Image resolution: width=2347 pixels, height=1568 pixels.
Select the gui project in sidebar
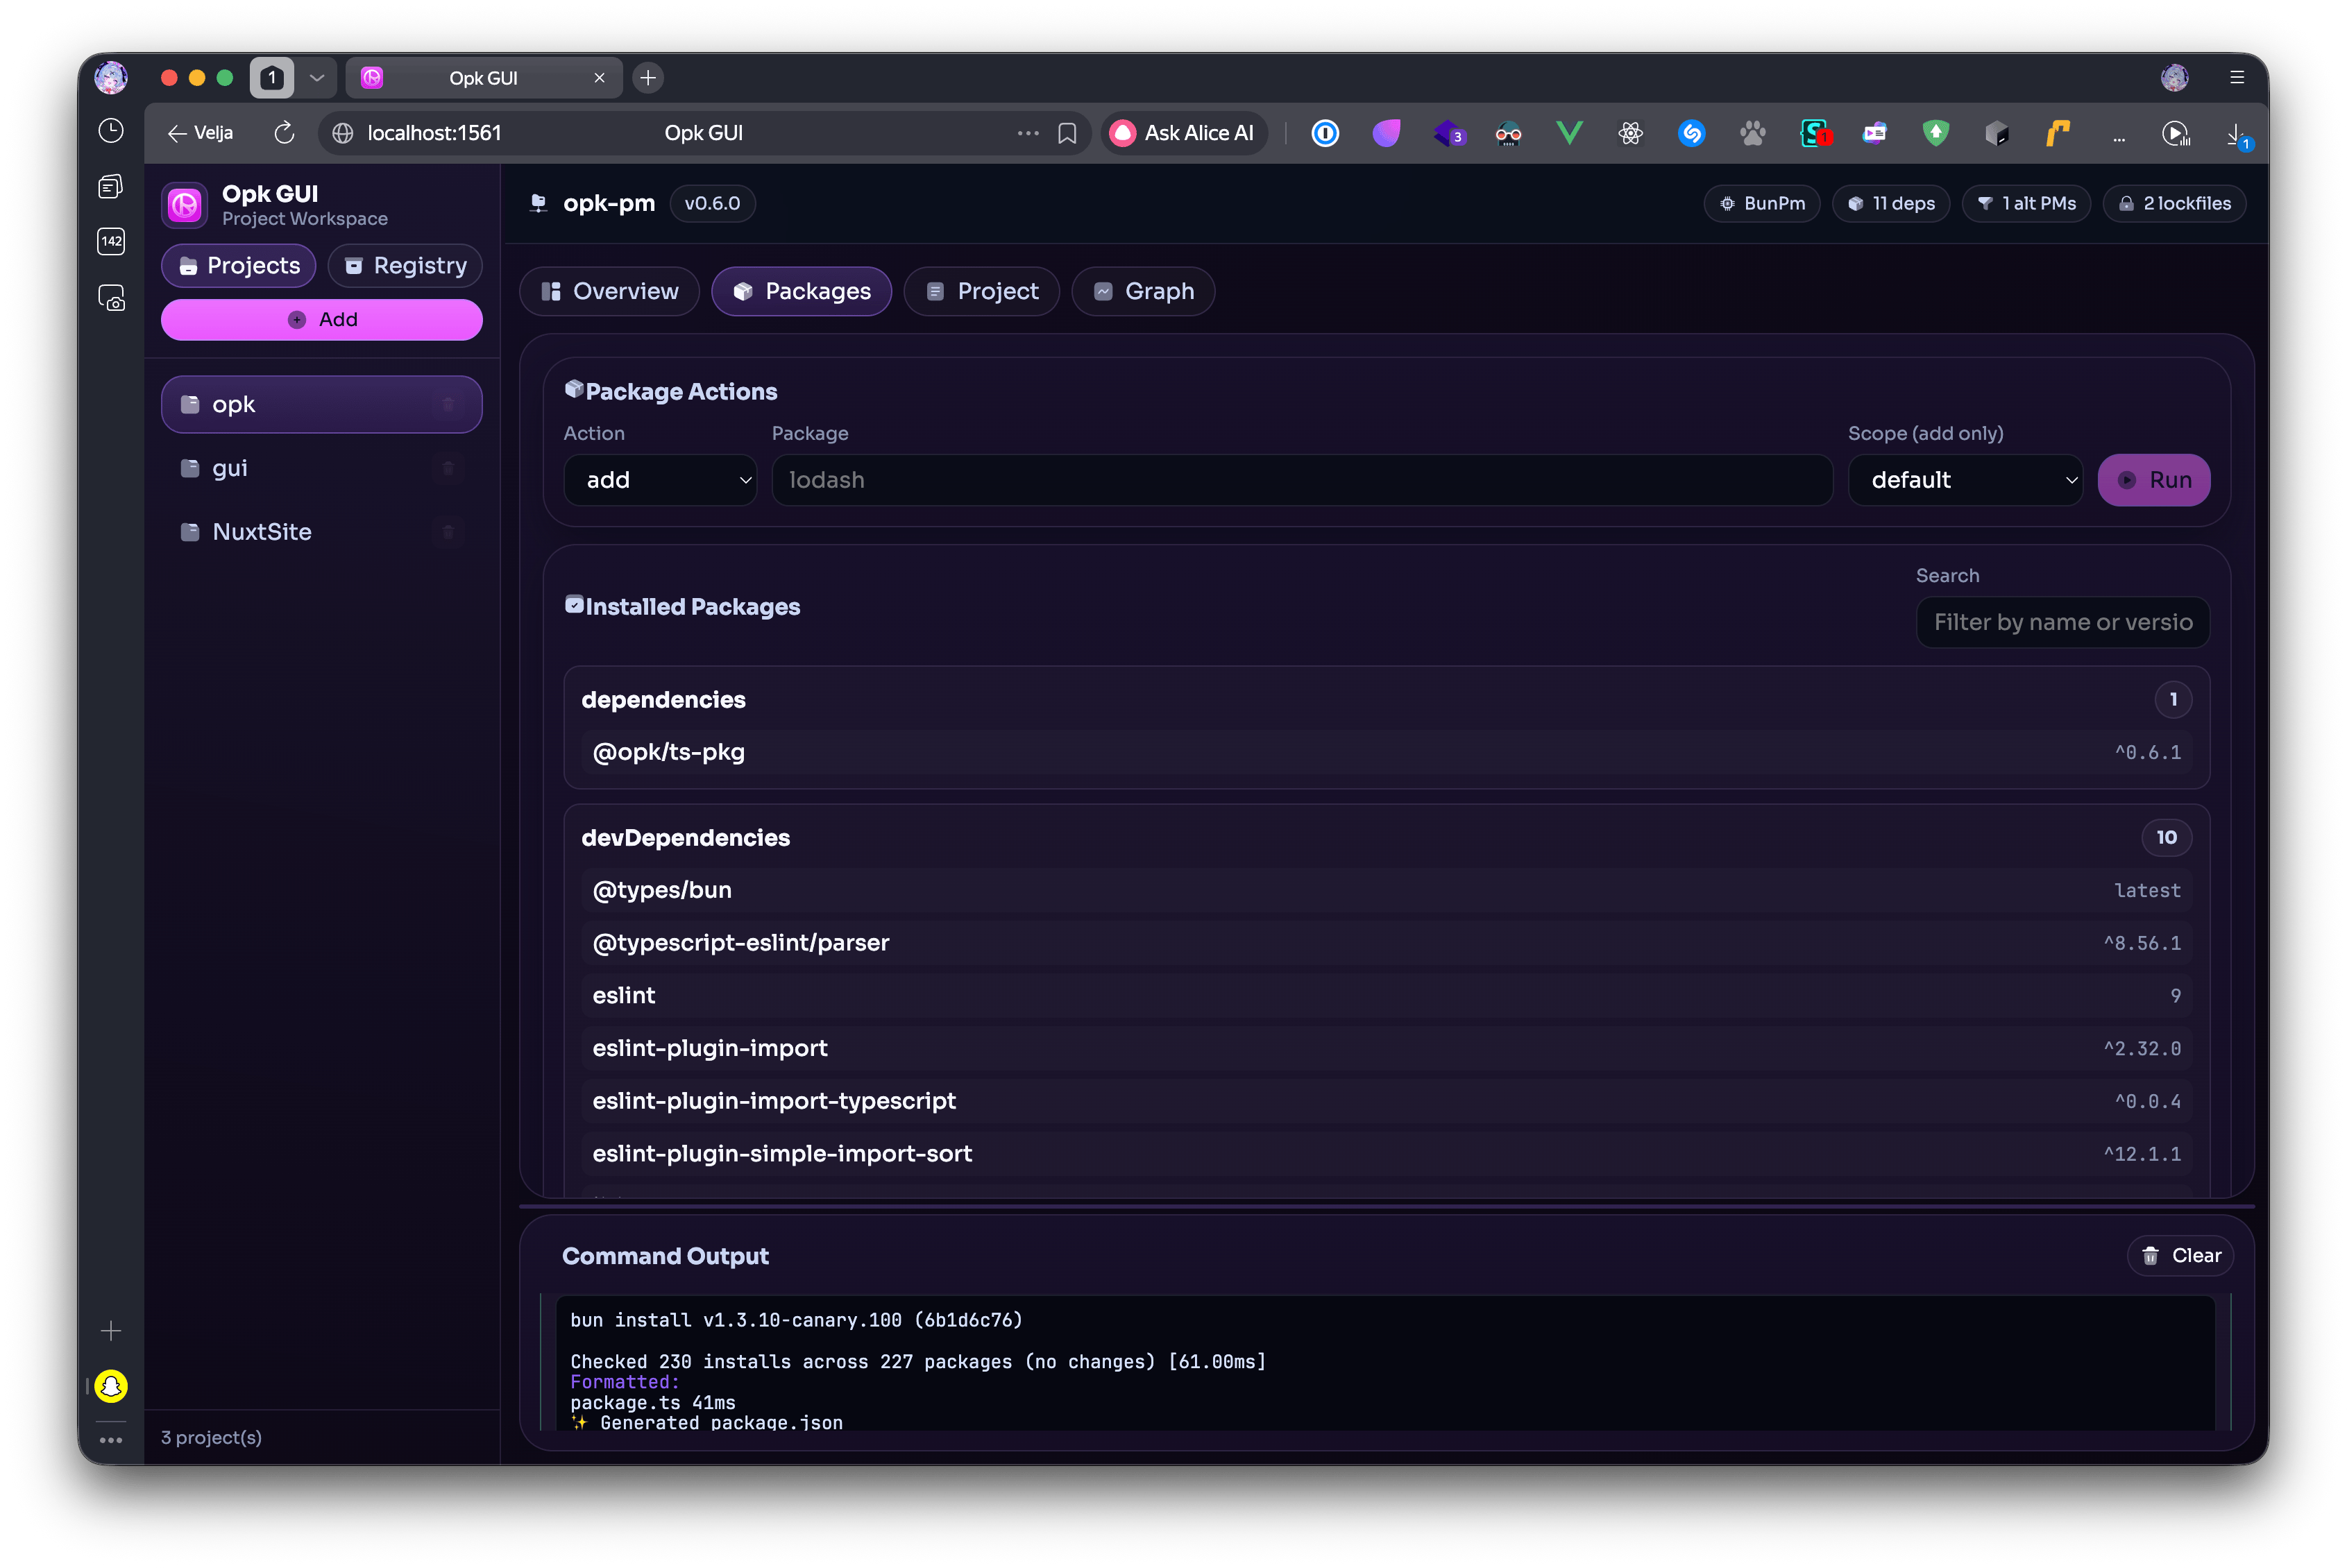(x=322, y=468)
